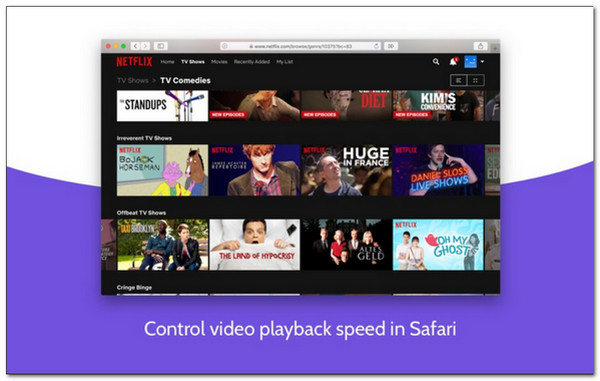Click TV Shows breadcrumb link
Image resolution: width=600 pixels, height=381 pixels.
[133, 80]
